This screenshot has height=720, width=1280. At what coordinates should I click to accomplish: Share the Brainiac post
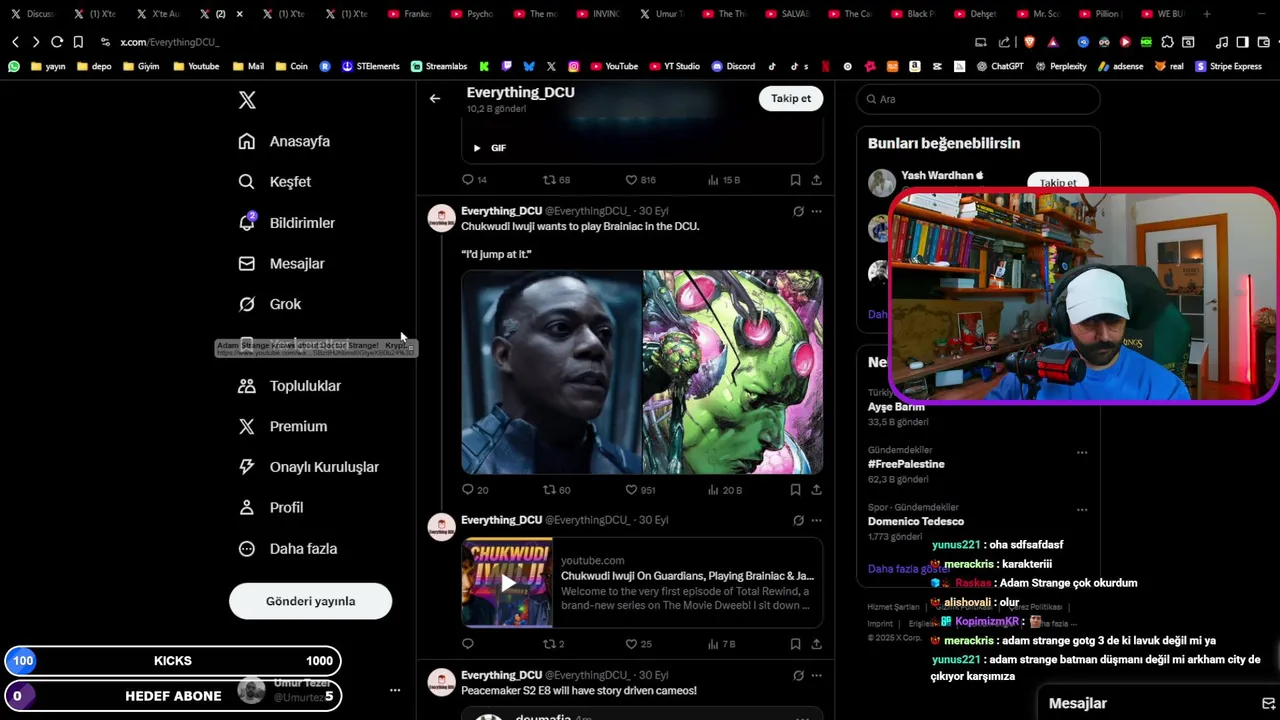(816, 490)
